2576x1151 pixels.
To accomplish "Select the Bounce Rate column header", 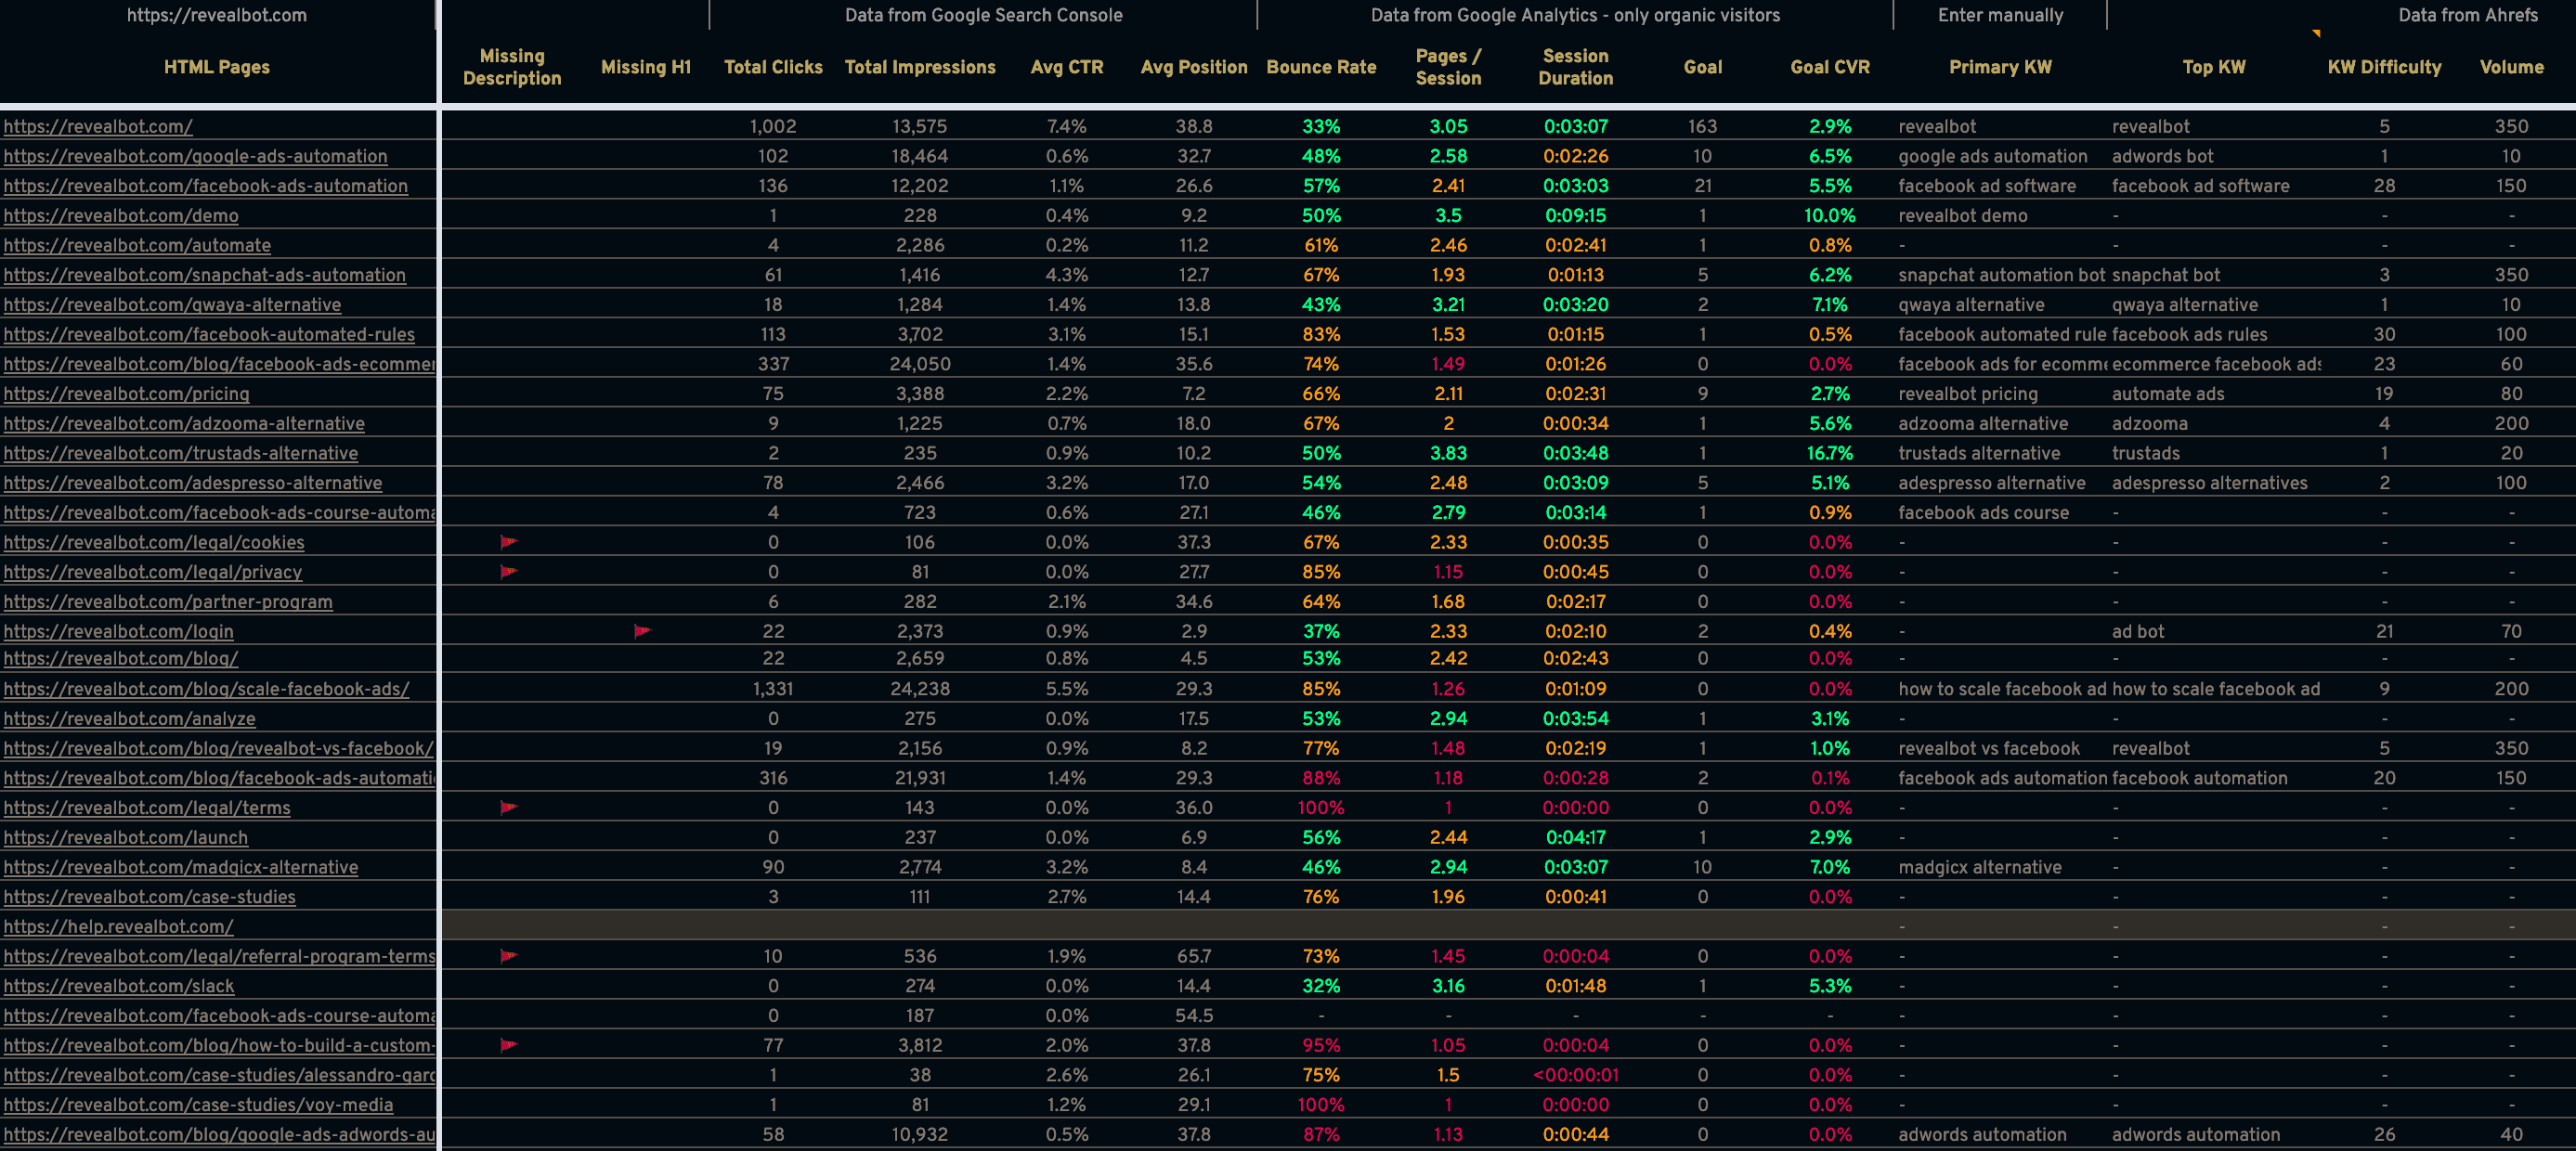I will [1321, 67].
